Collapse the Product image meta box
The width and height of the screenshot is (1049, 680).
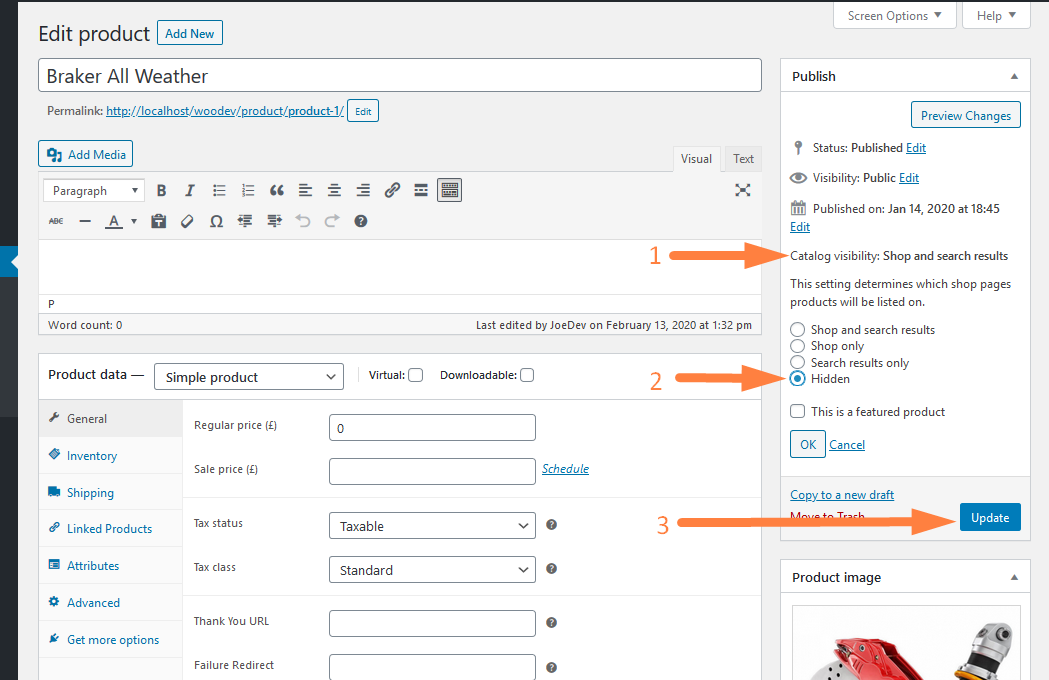click(1014, 577)
